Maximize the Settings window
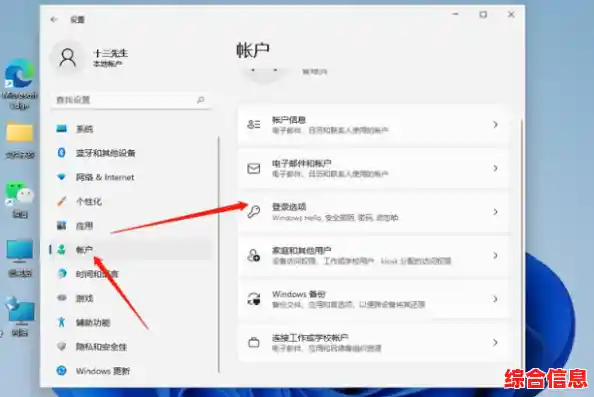Image resolution: width=594 pixels, height=397 pixels. tap(483, 14)
